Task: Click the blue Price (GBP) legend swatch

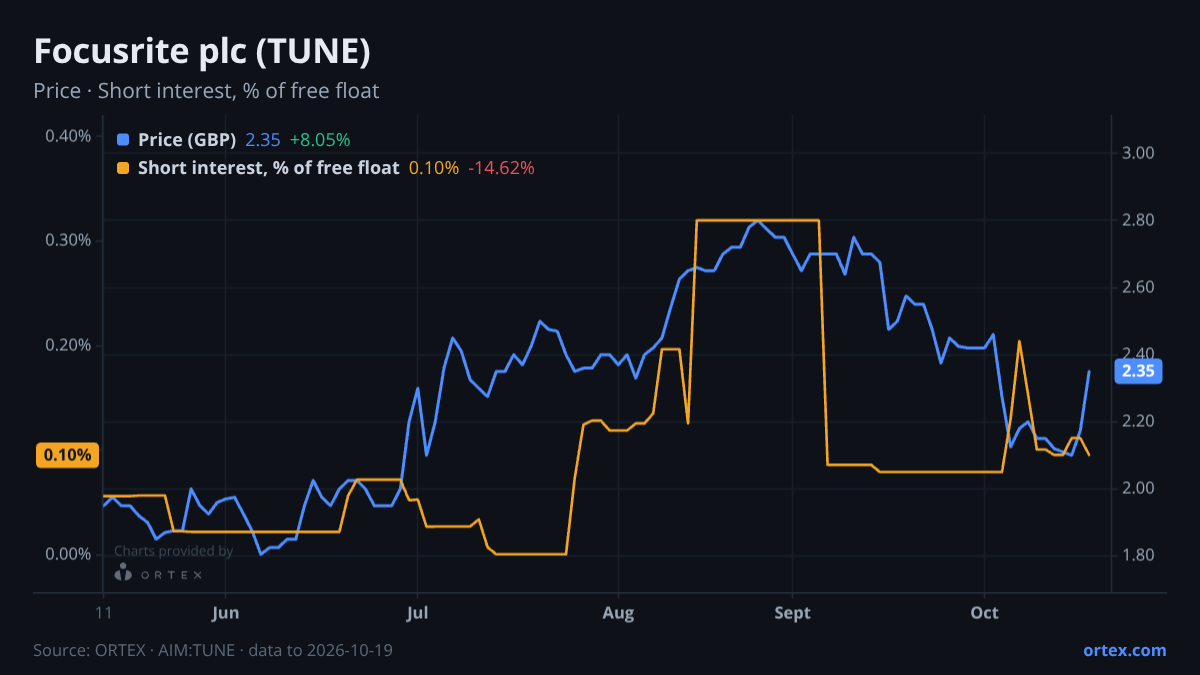Action: (123, 140)
